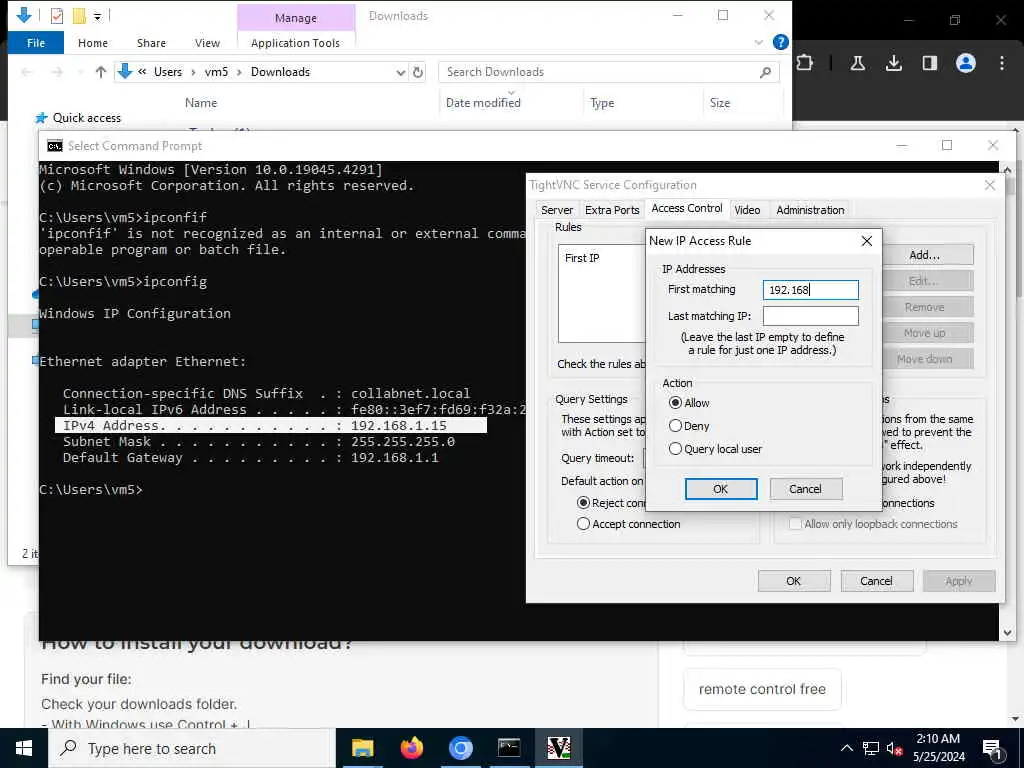Click the Manage contextual tab
The height and width of the screenshot is (768, 1024).
[296, 18]
